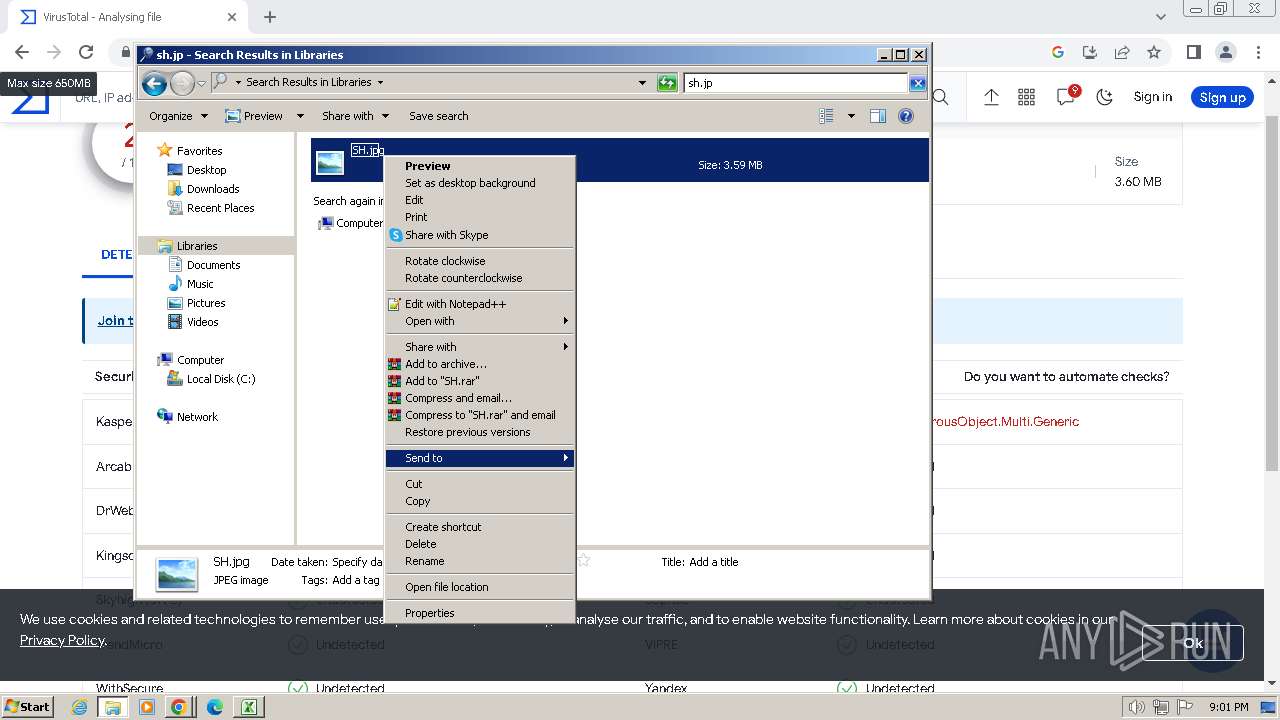Change view icon in Explorer toolbar
1280x720 pixels.
pos(826,116)
